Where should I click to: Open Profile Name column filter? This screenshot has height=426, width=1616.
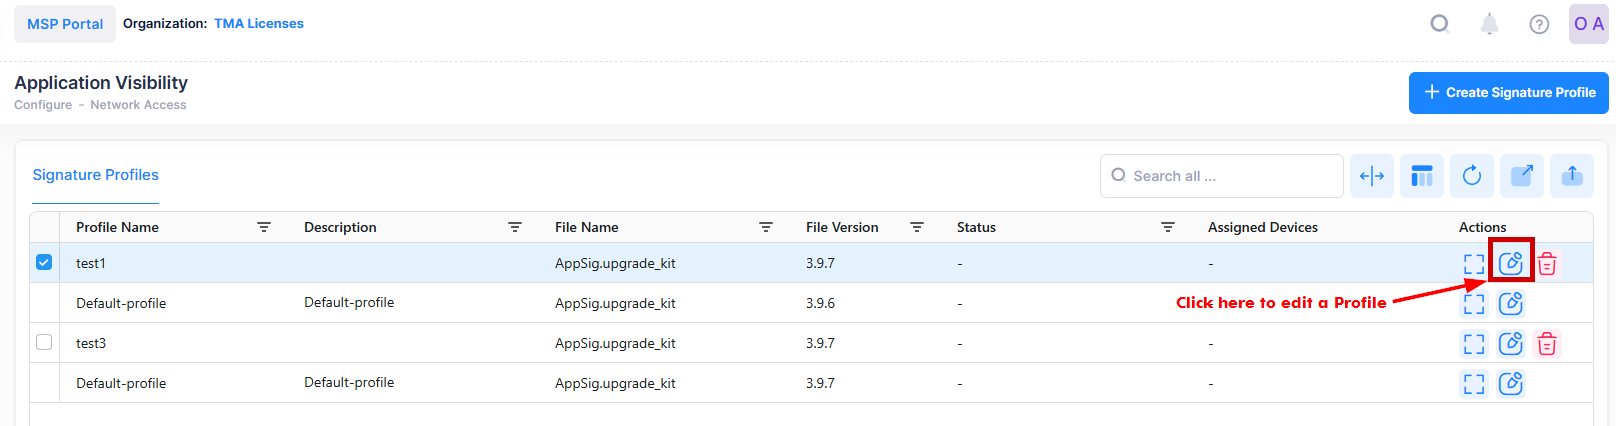coord(264,227)
